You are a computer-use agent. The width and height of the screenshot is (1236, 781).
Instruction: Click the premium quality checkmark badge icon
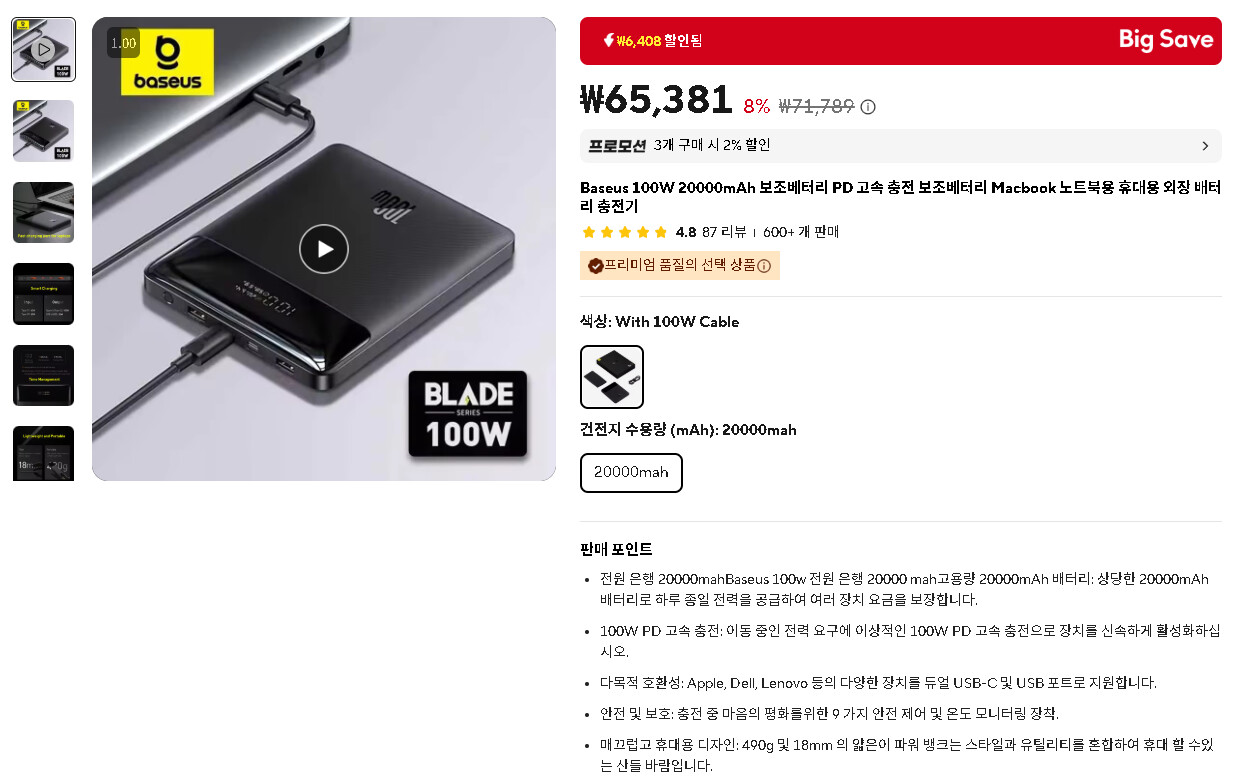tap(595, 266)
